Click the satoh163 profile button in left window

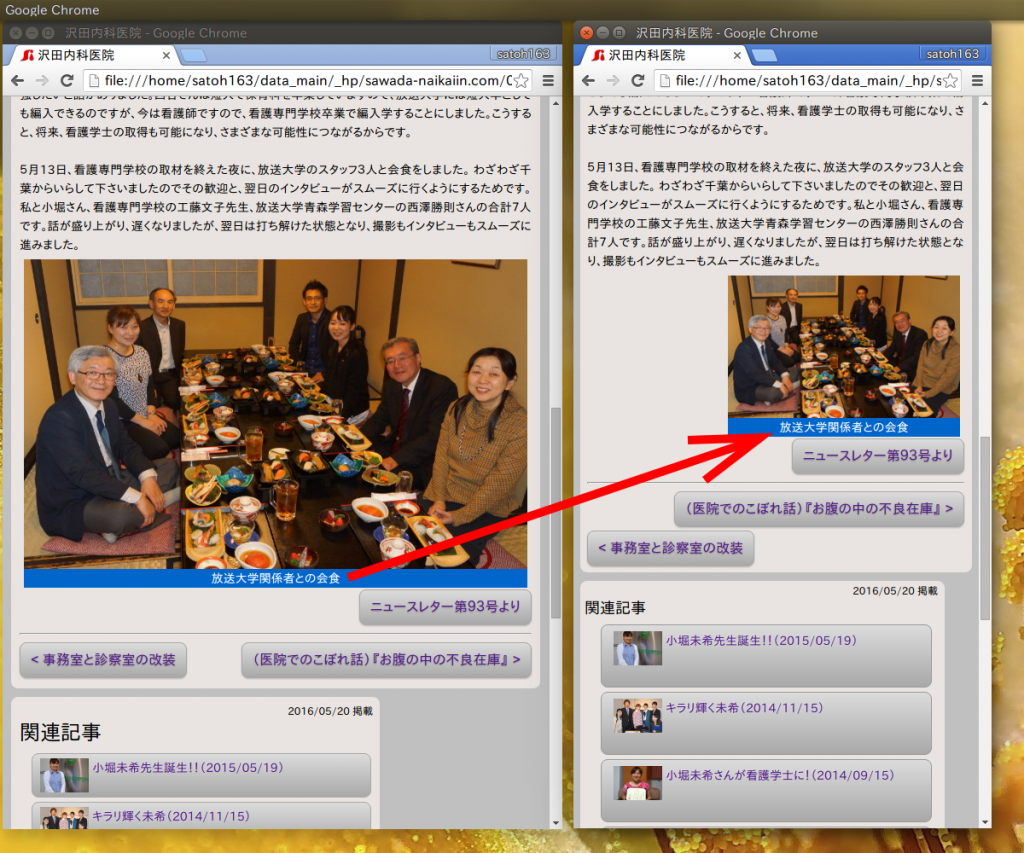(x=522, y=53)
